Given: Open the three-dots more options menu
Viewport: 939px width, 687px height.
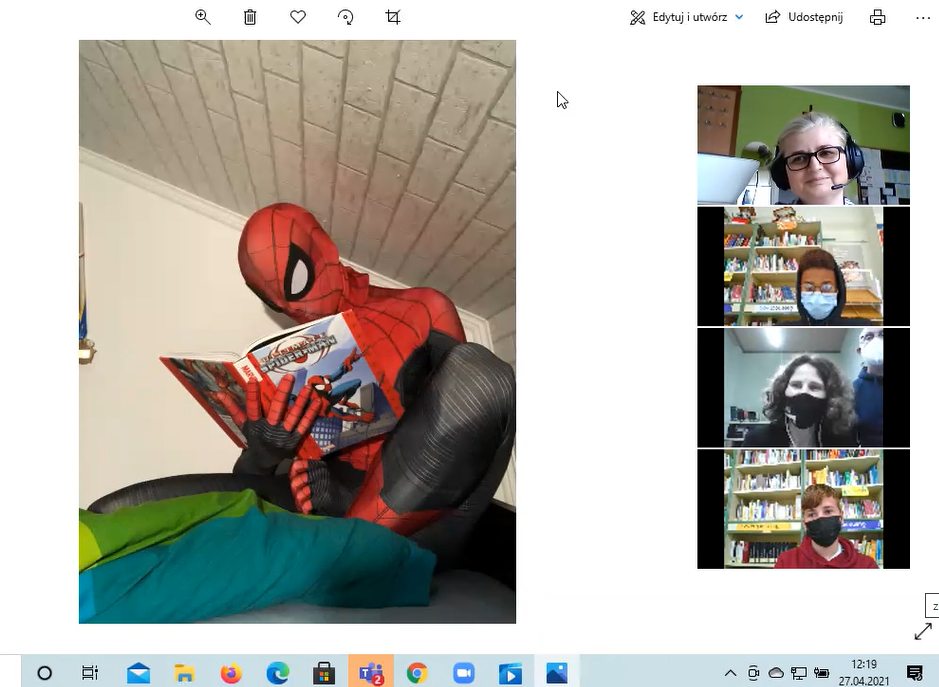Looking at the screenshot, I should pos(922,17).
